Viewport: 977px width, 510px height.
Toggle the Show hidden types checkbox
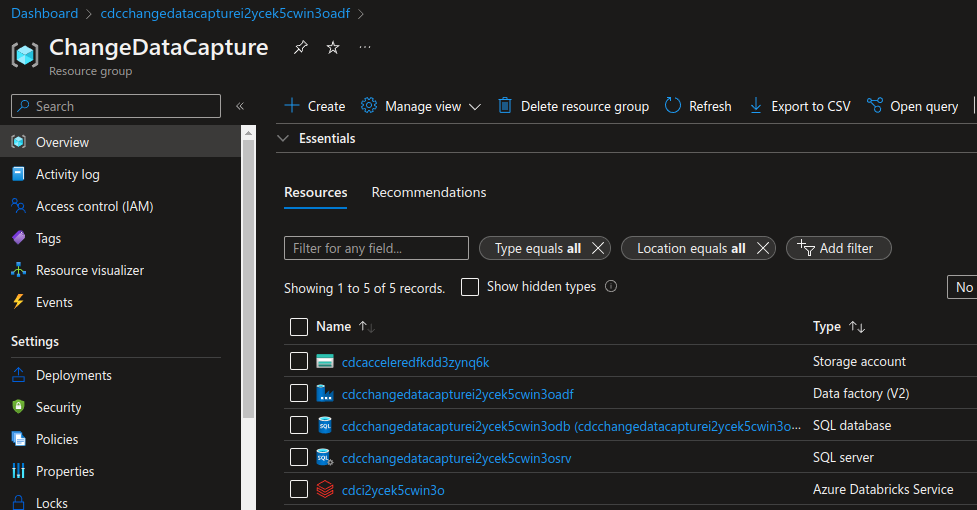click(470, 287)
